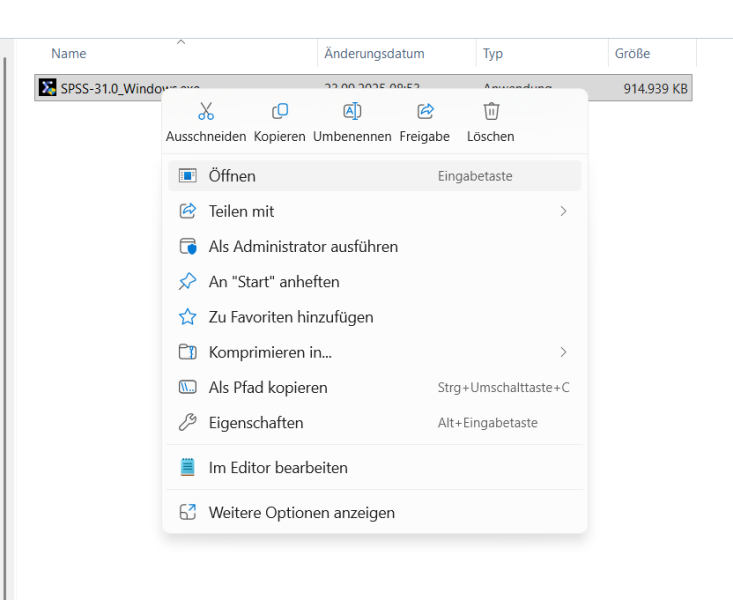The image size is (733, 600).
Task: Click the star icon for Favoriten
Action: (x=187, y=317)
